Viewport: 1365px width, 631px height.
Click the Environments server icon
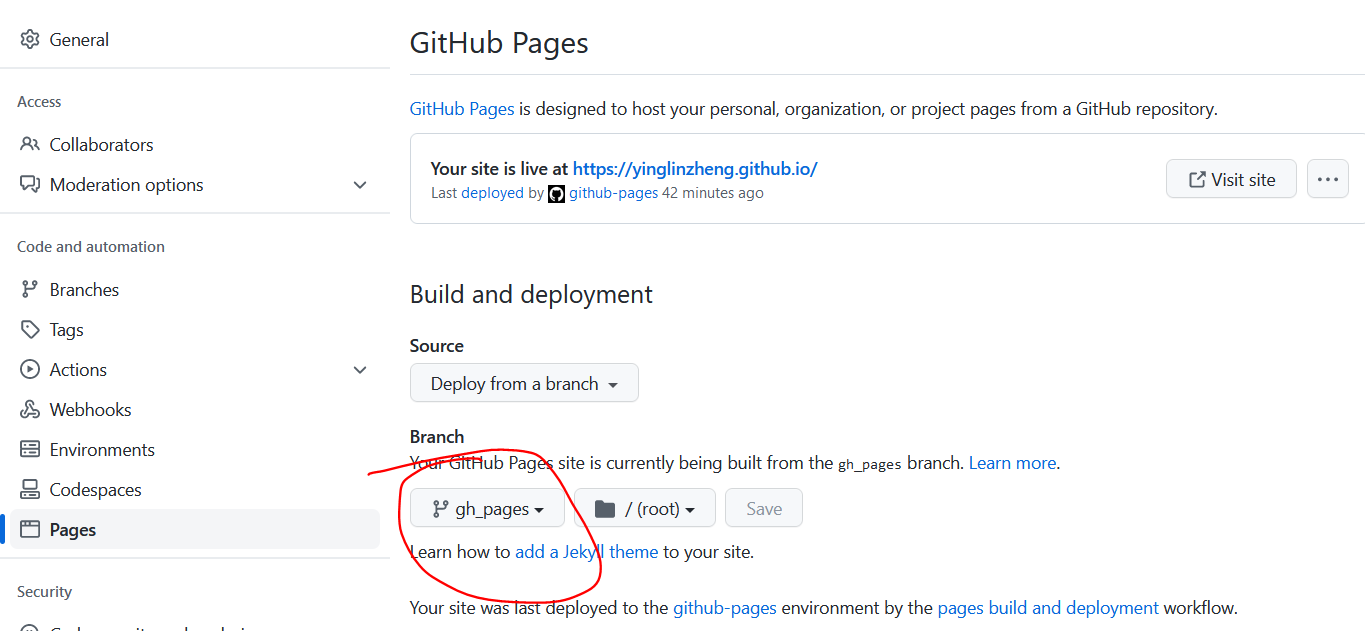click(x=30, y=449)
